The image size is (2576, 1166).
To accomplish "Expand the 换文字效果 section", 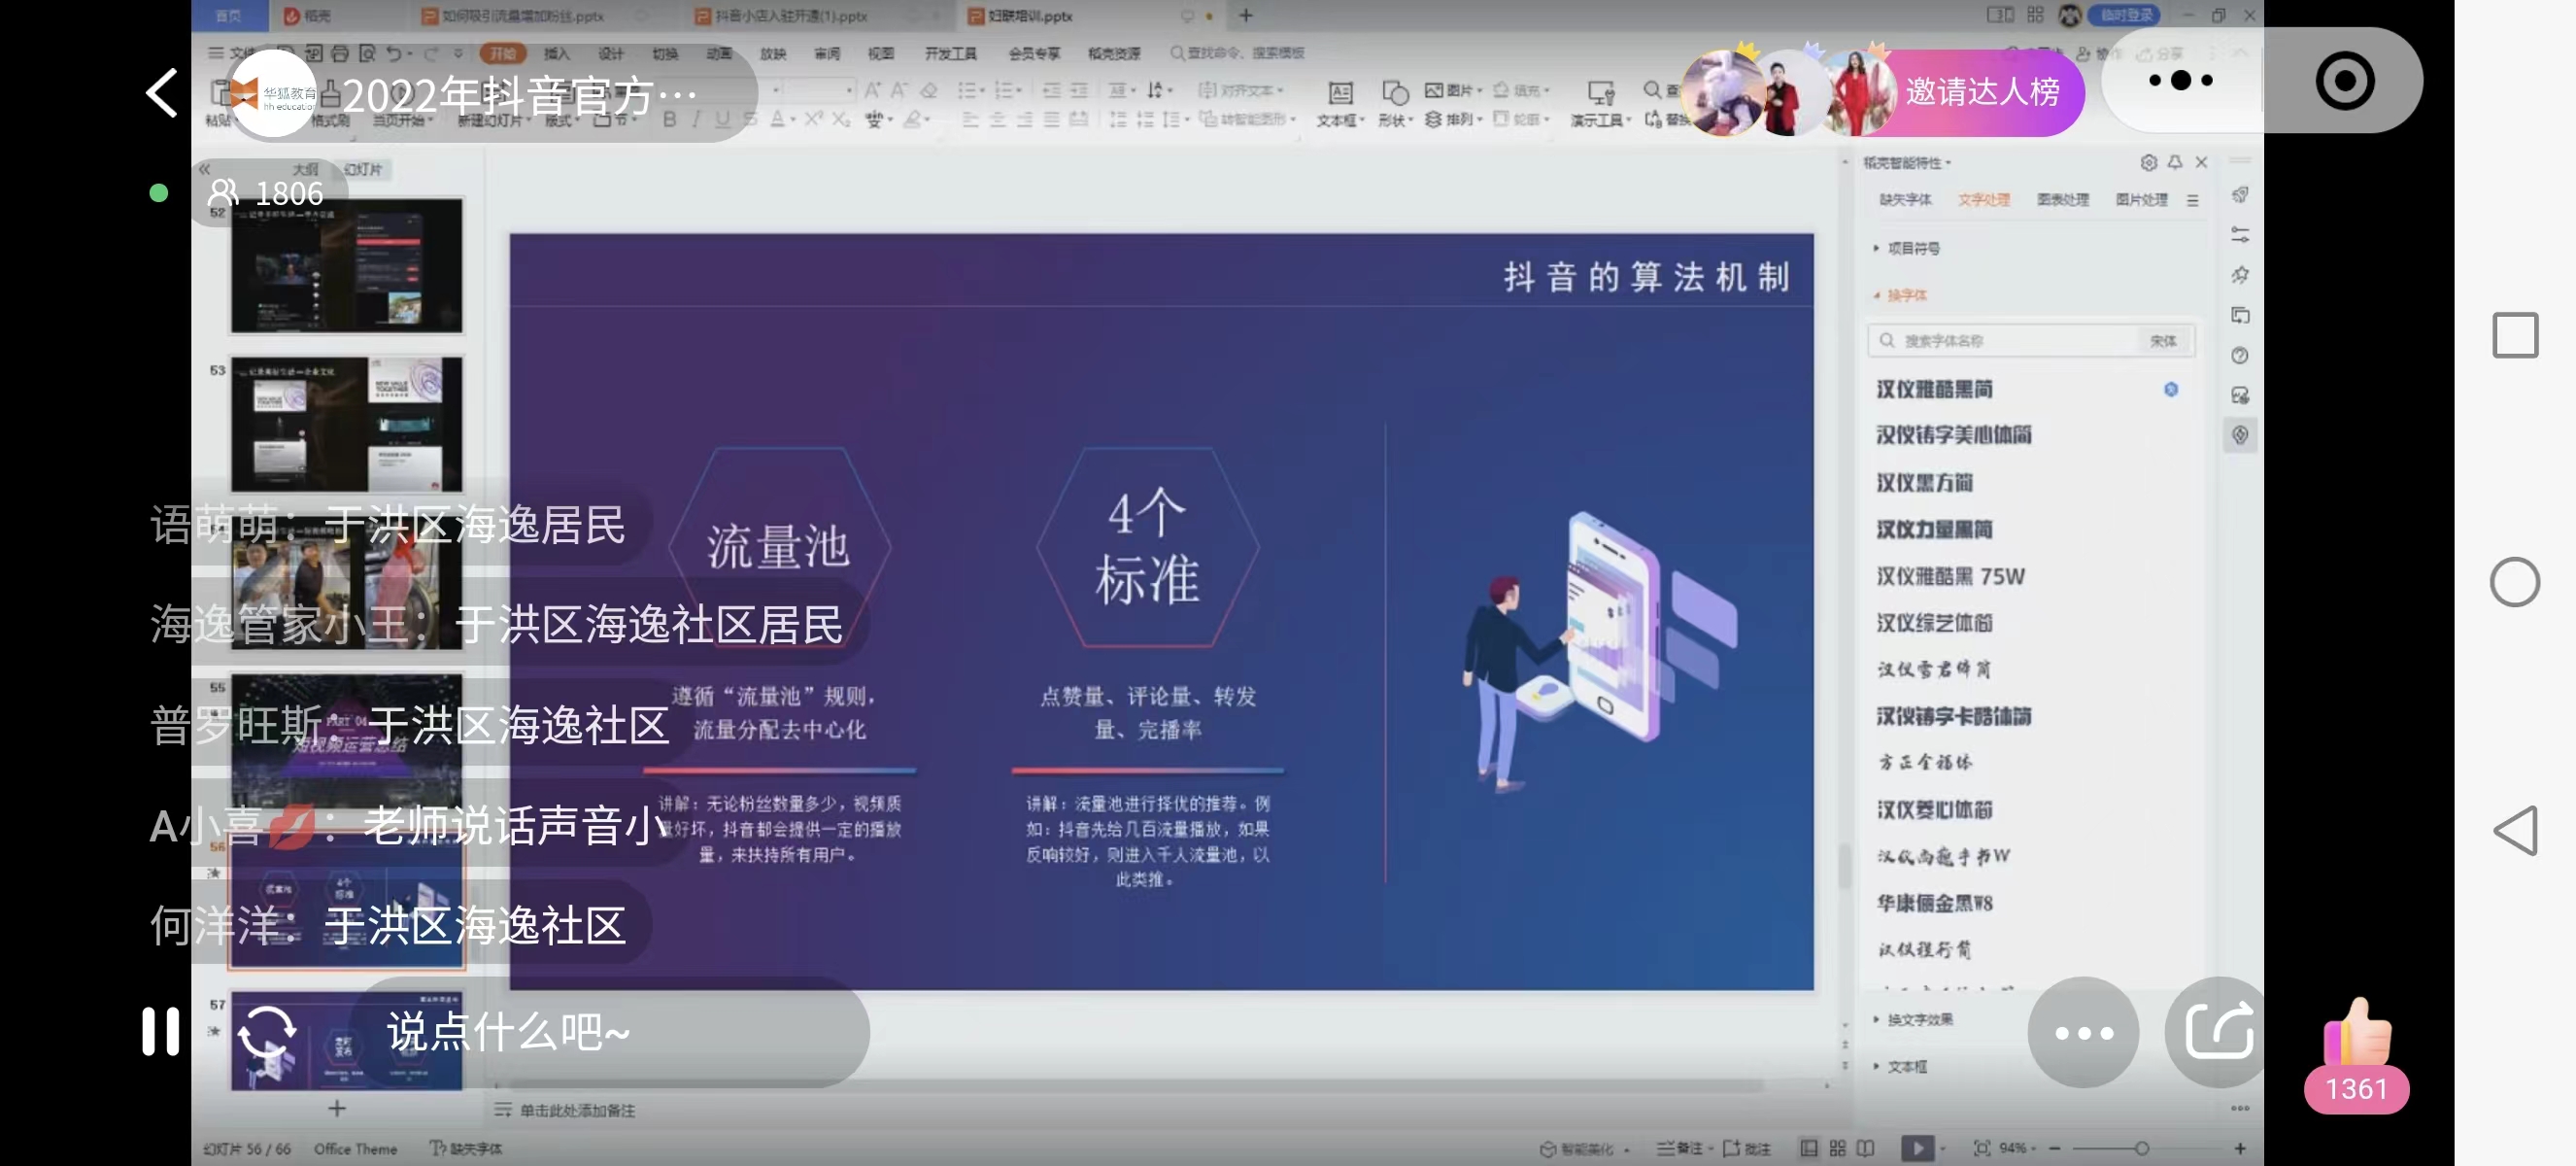I will click(x=1912, y=1019).
